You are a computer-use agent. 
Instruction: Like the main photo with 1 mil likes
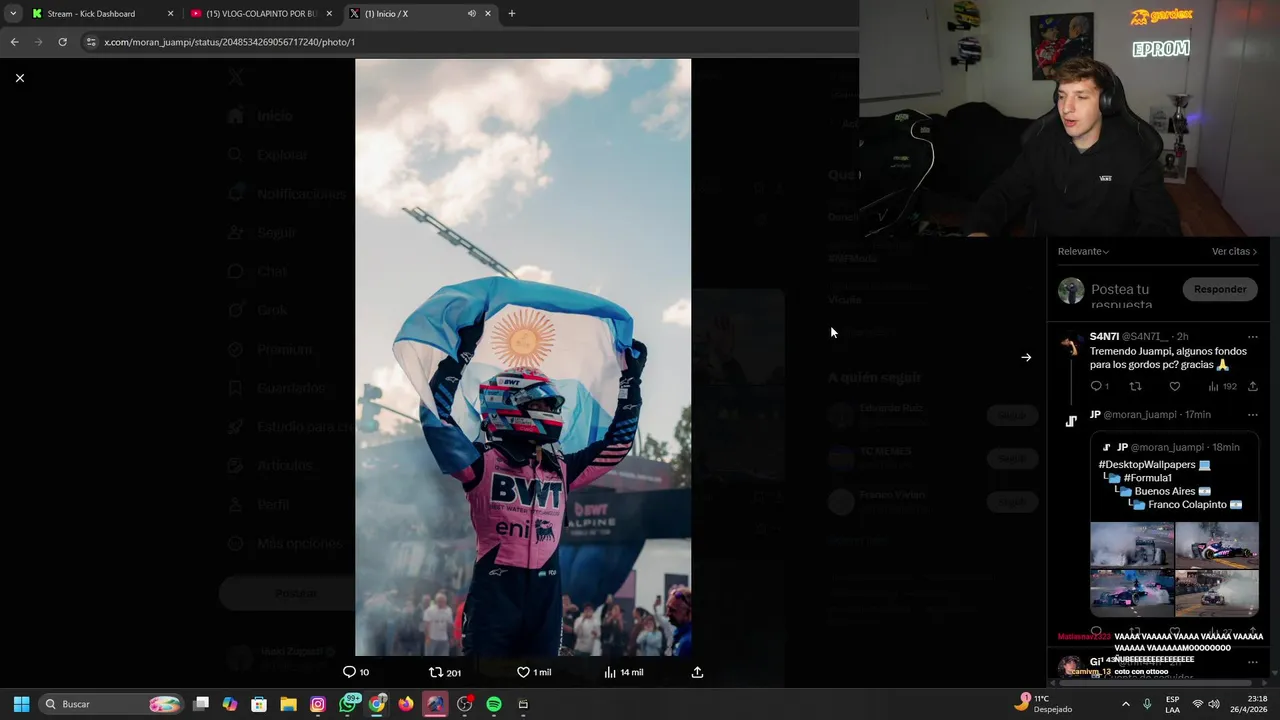(534, 672)
